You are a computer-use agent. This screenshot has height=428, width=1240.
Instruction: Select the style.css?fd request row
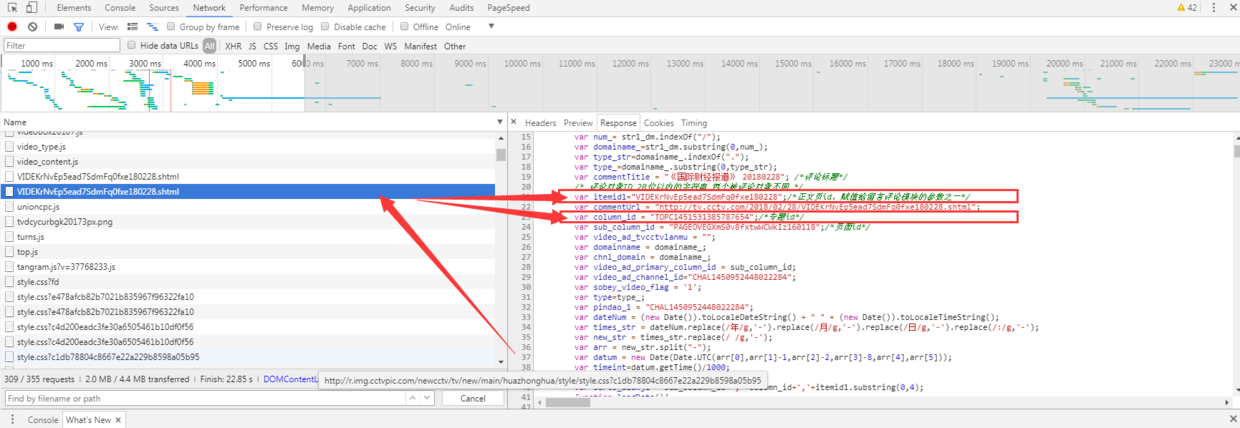[x=250, y=282]
